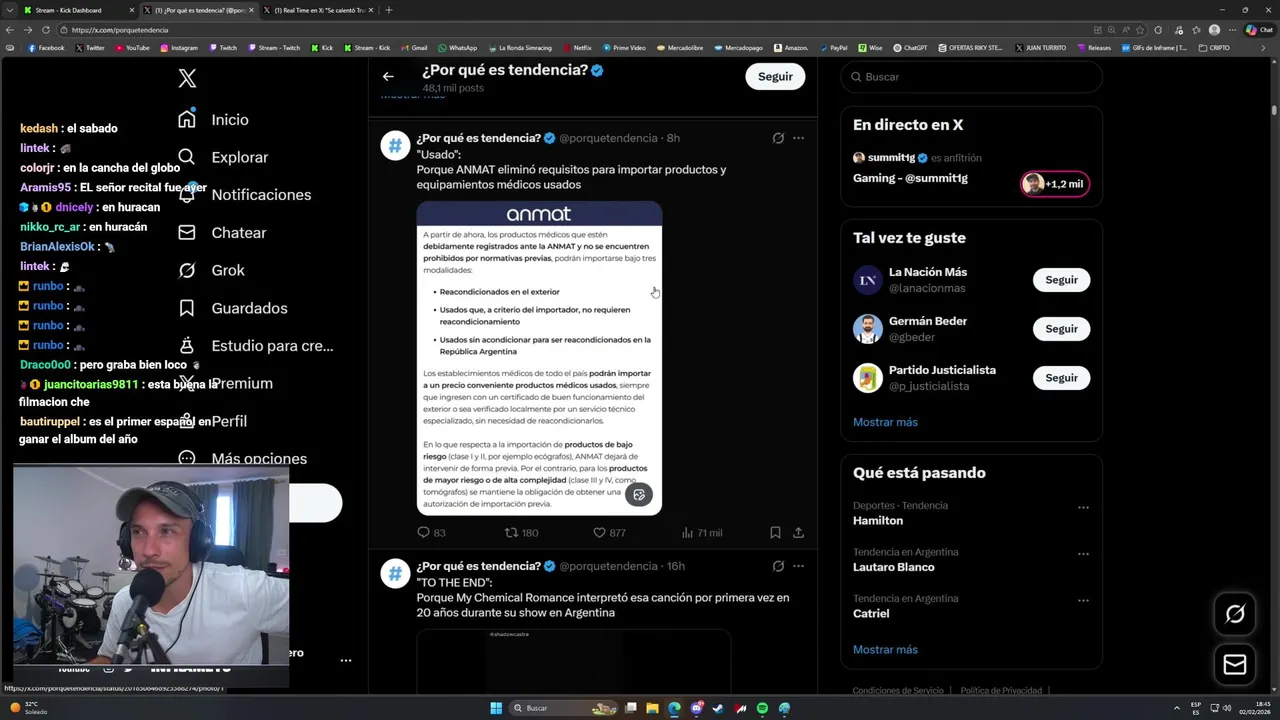1280x720 pixels.
Task: Open options for Catriel trend
Action: 1083,600
